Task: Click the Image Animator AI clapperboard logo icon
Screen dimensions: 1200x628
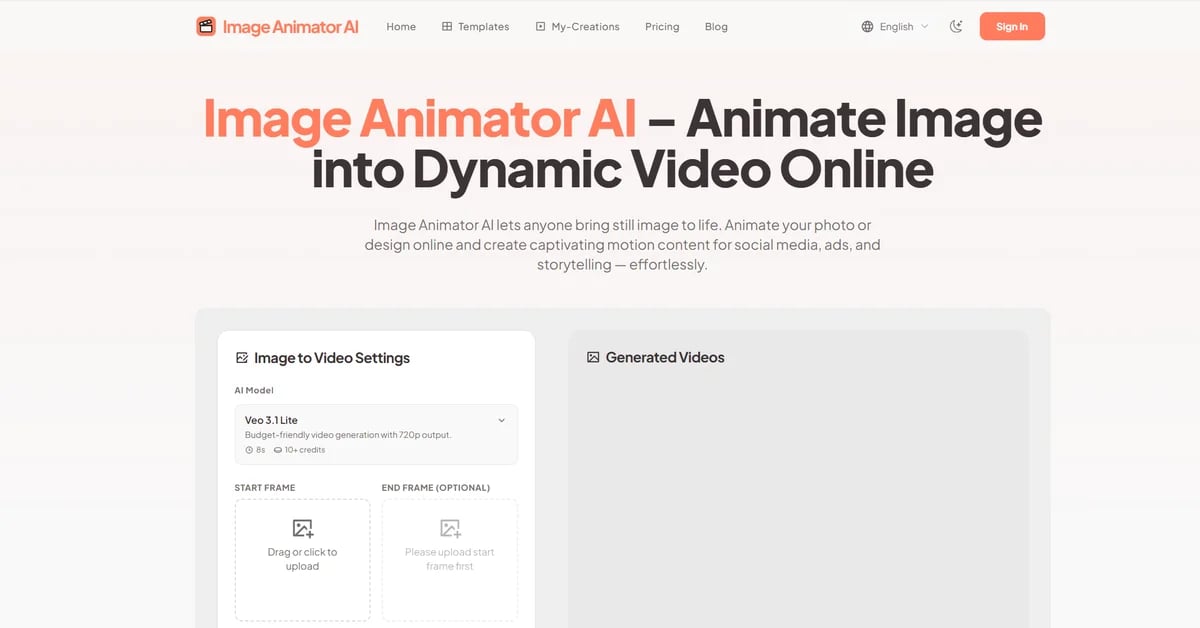Action: point(206,27)
